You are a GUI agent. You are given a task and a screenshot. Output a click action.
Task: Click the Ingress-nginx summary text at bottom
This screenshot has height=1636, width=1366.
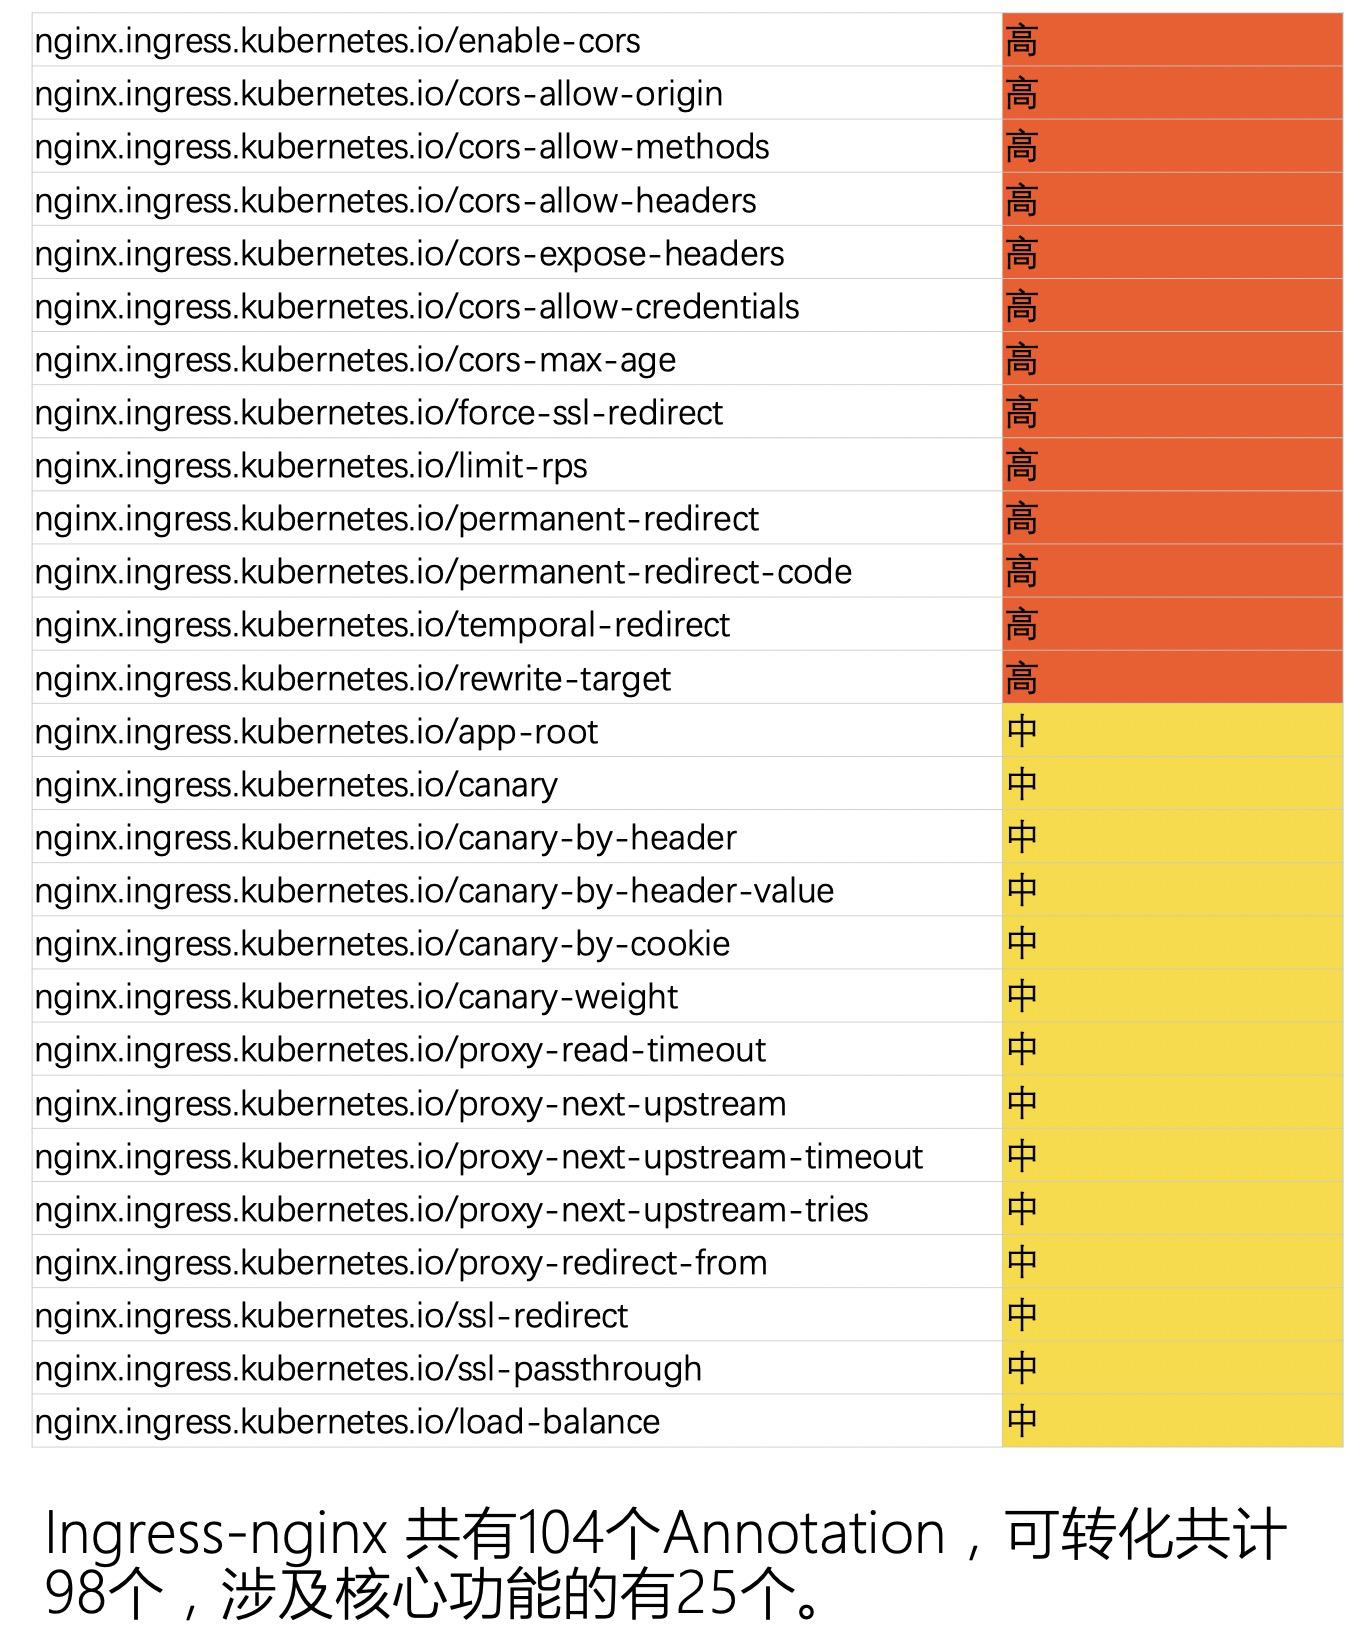tap(665, 1563)
